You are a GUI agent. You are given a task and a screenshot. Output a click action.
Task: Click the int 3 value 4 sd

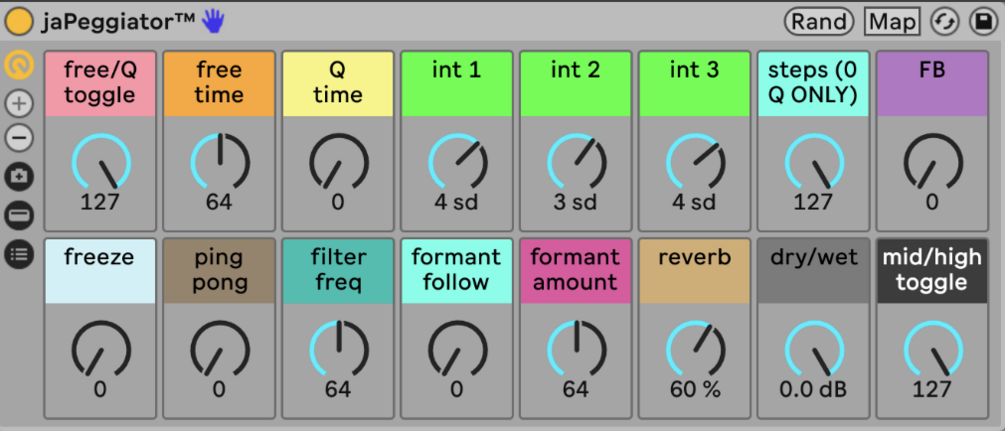[694, 202]
